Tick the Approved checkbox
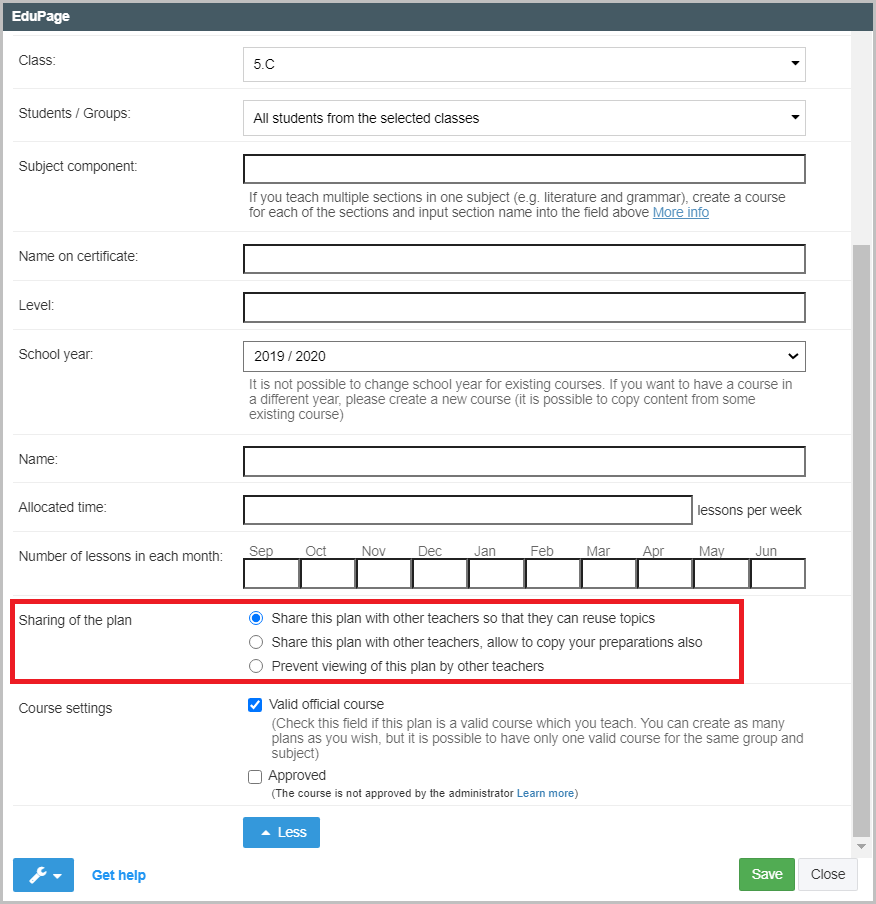This screenshot has width=876, height=904. [x=255, y=776]
